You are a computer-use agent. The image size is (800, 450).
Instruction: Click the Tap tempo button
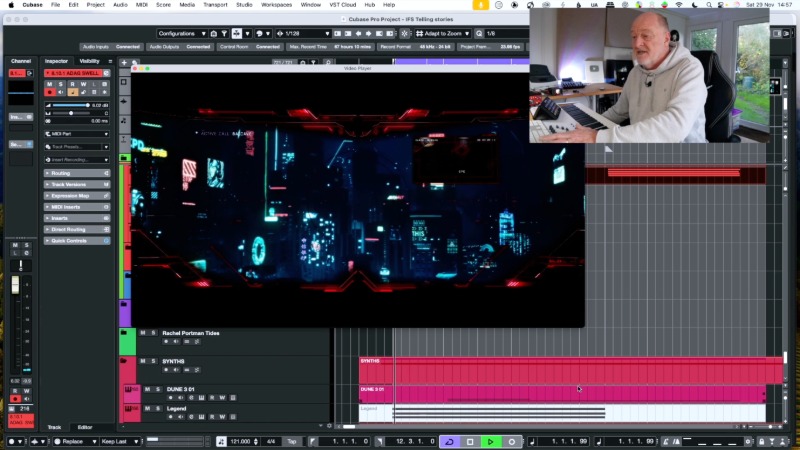tap(292, 441)
